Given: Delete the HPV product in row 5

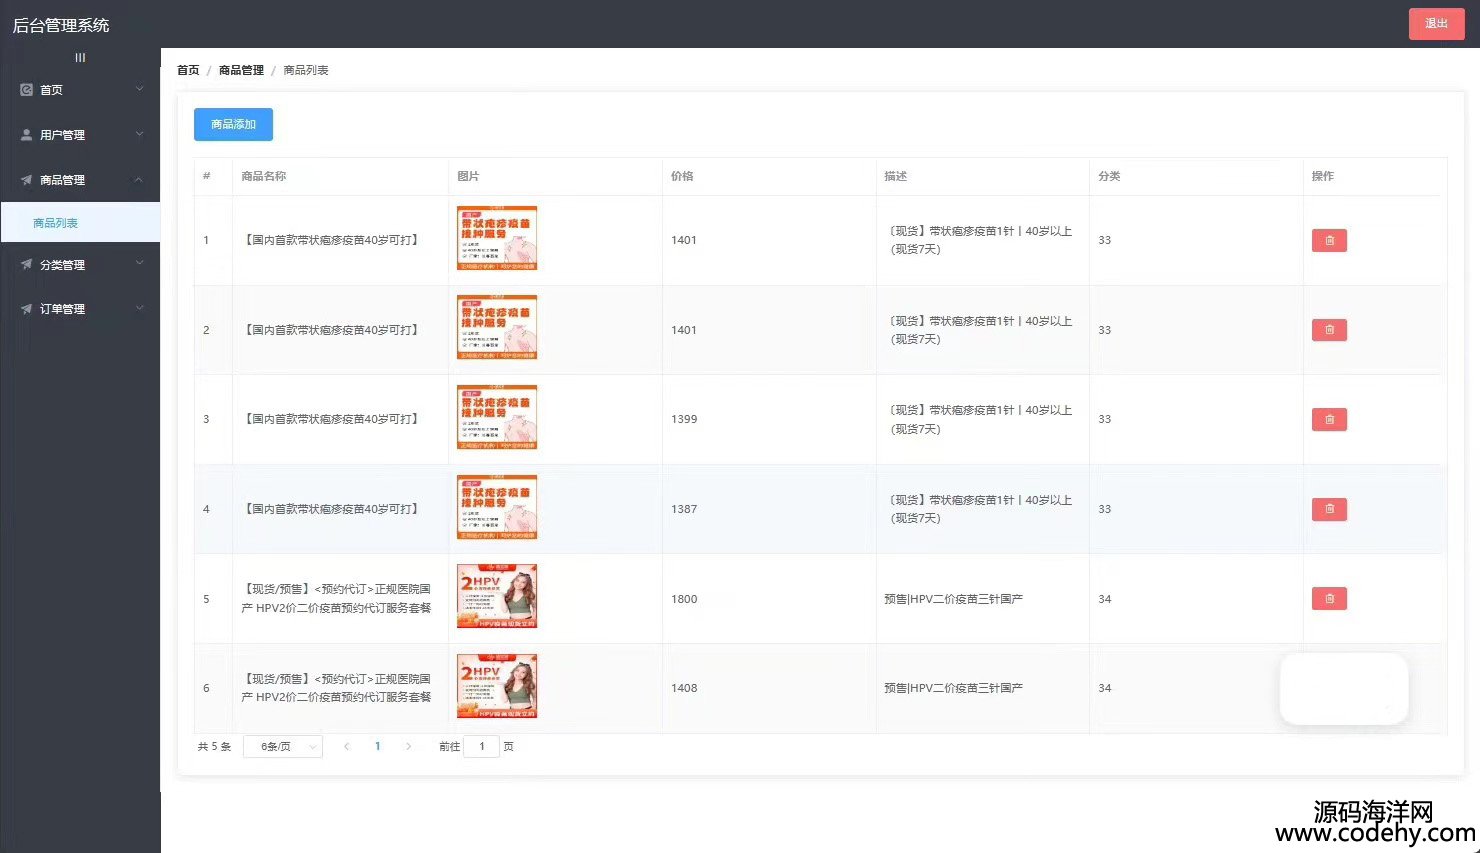Looking at the screenshot, I should click(1329, 599).
